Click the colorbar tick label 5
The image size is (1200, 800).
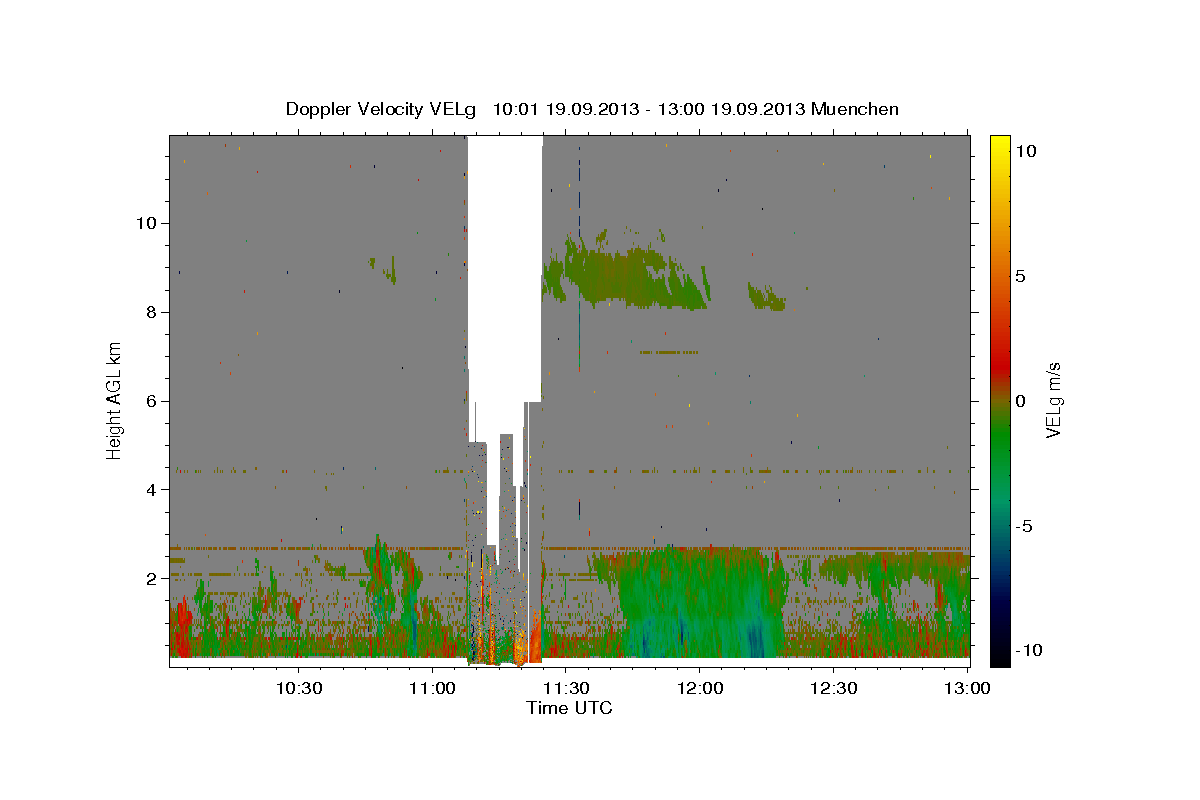(1020, 276)
